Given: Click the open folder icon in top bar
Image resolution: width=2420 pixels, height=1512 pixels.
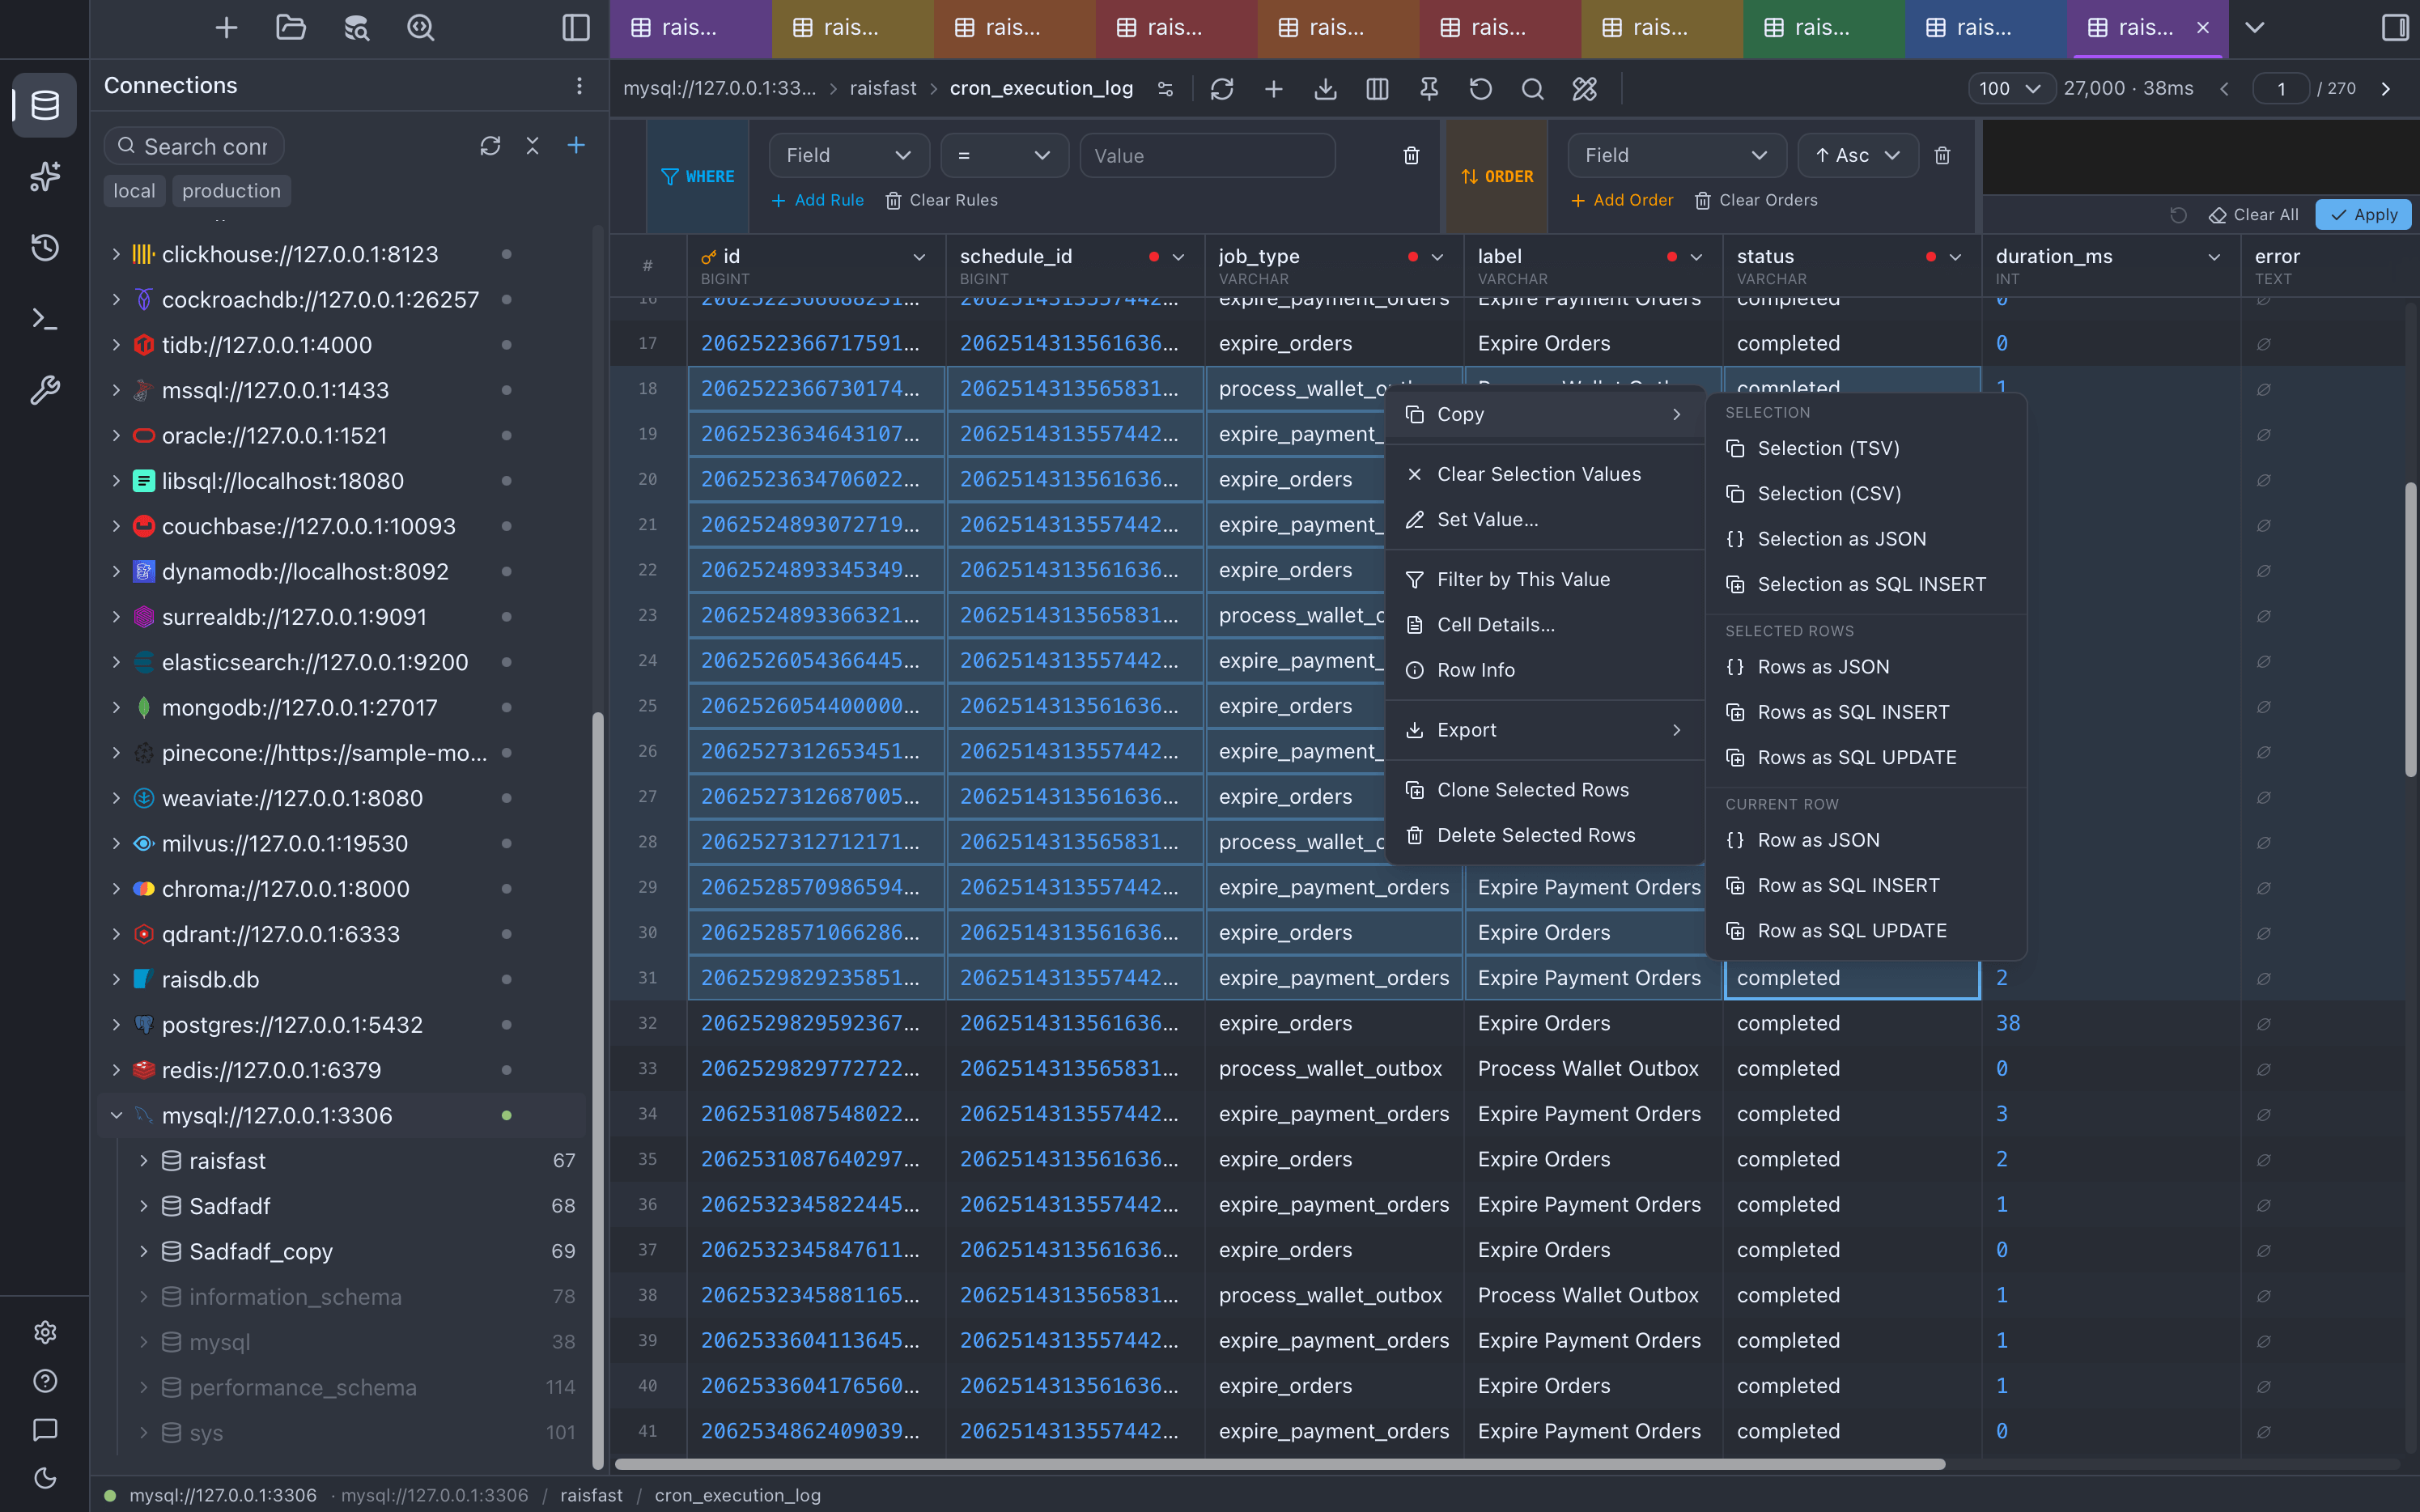Looking at the screenshot, I should 291,28.
